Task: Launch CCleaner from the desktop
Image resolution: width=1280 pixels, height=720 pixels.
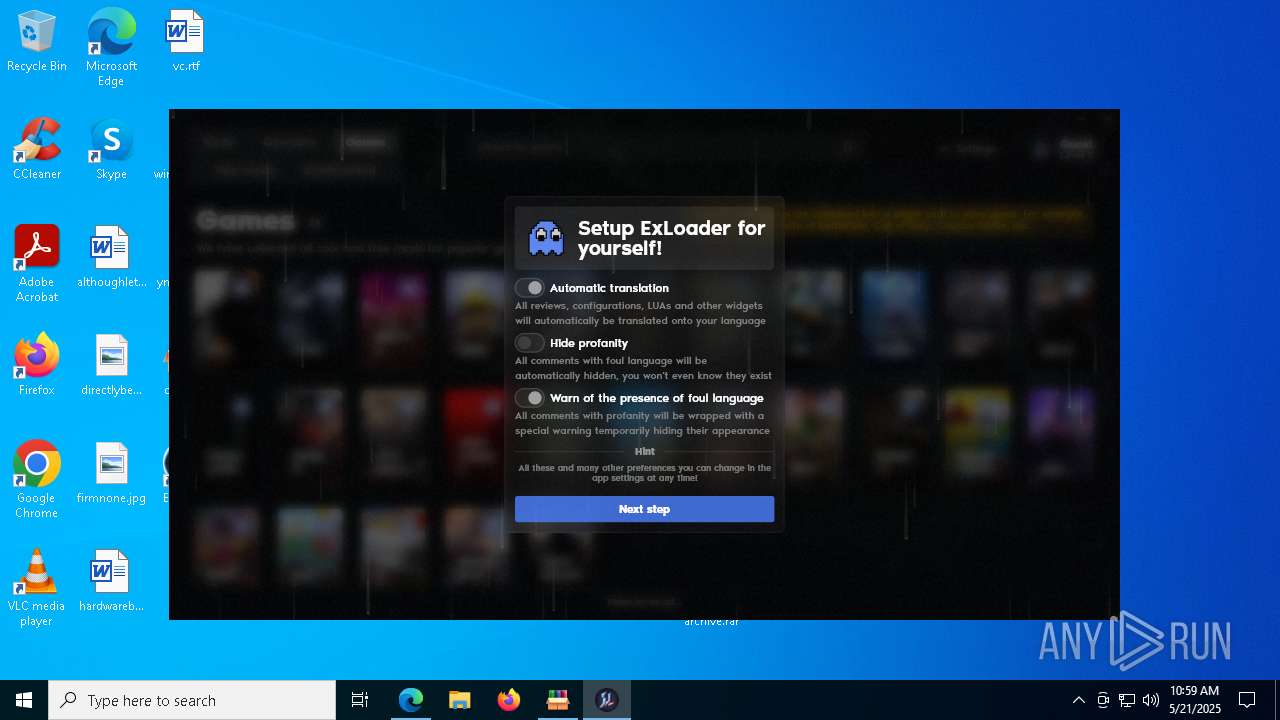Action: click(x=37, y=150)
